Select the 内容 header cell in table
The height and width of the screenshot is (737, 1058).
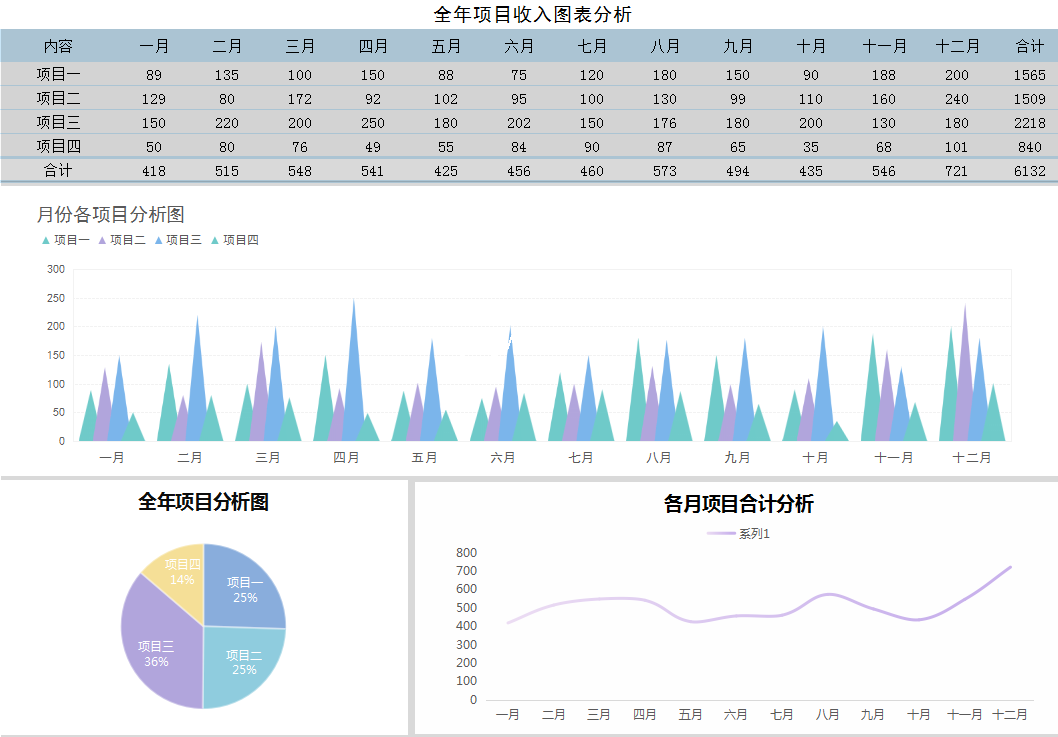[x=58, y=46]
